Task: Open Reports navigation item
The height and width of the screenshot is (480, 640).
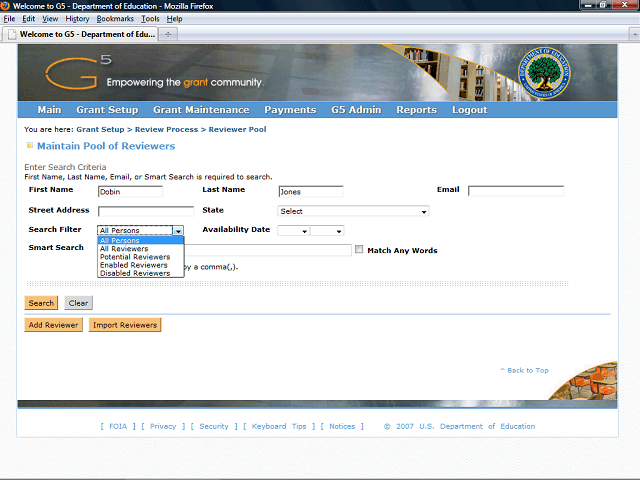Action: coord(416,110)
